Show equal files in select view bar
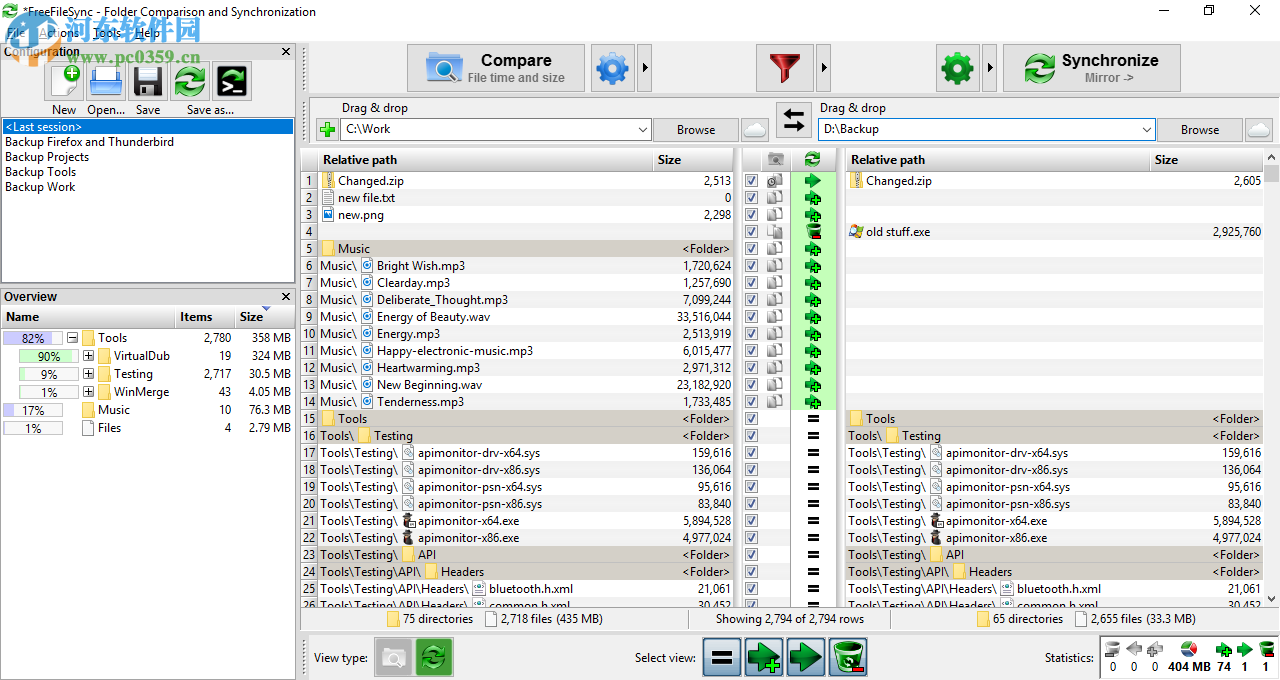 point(721,657)
